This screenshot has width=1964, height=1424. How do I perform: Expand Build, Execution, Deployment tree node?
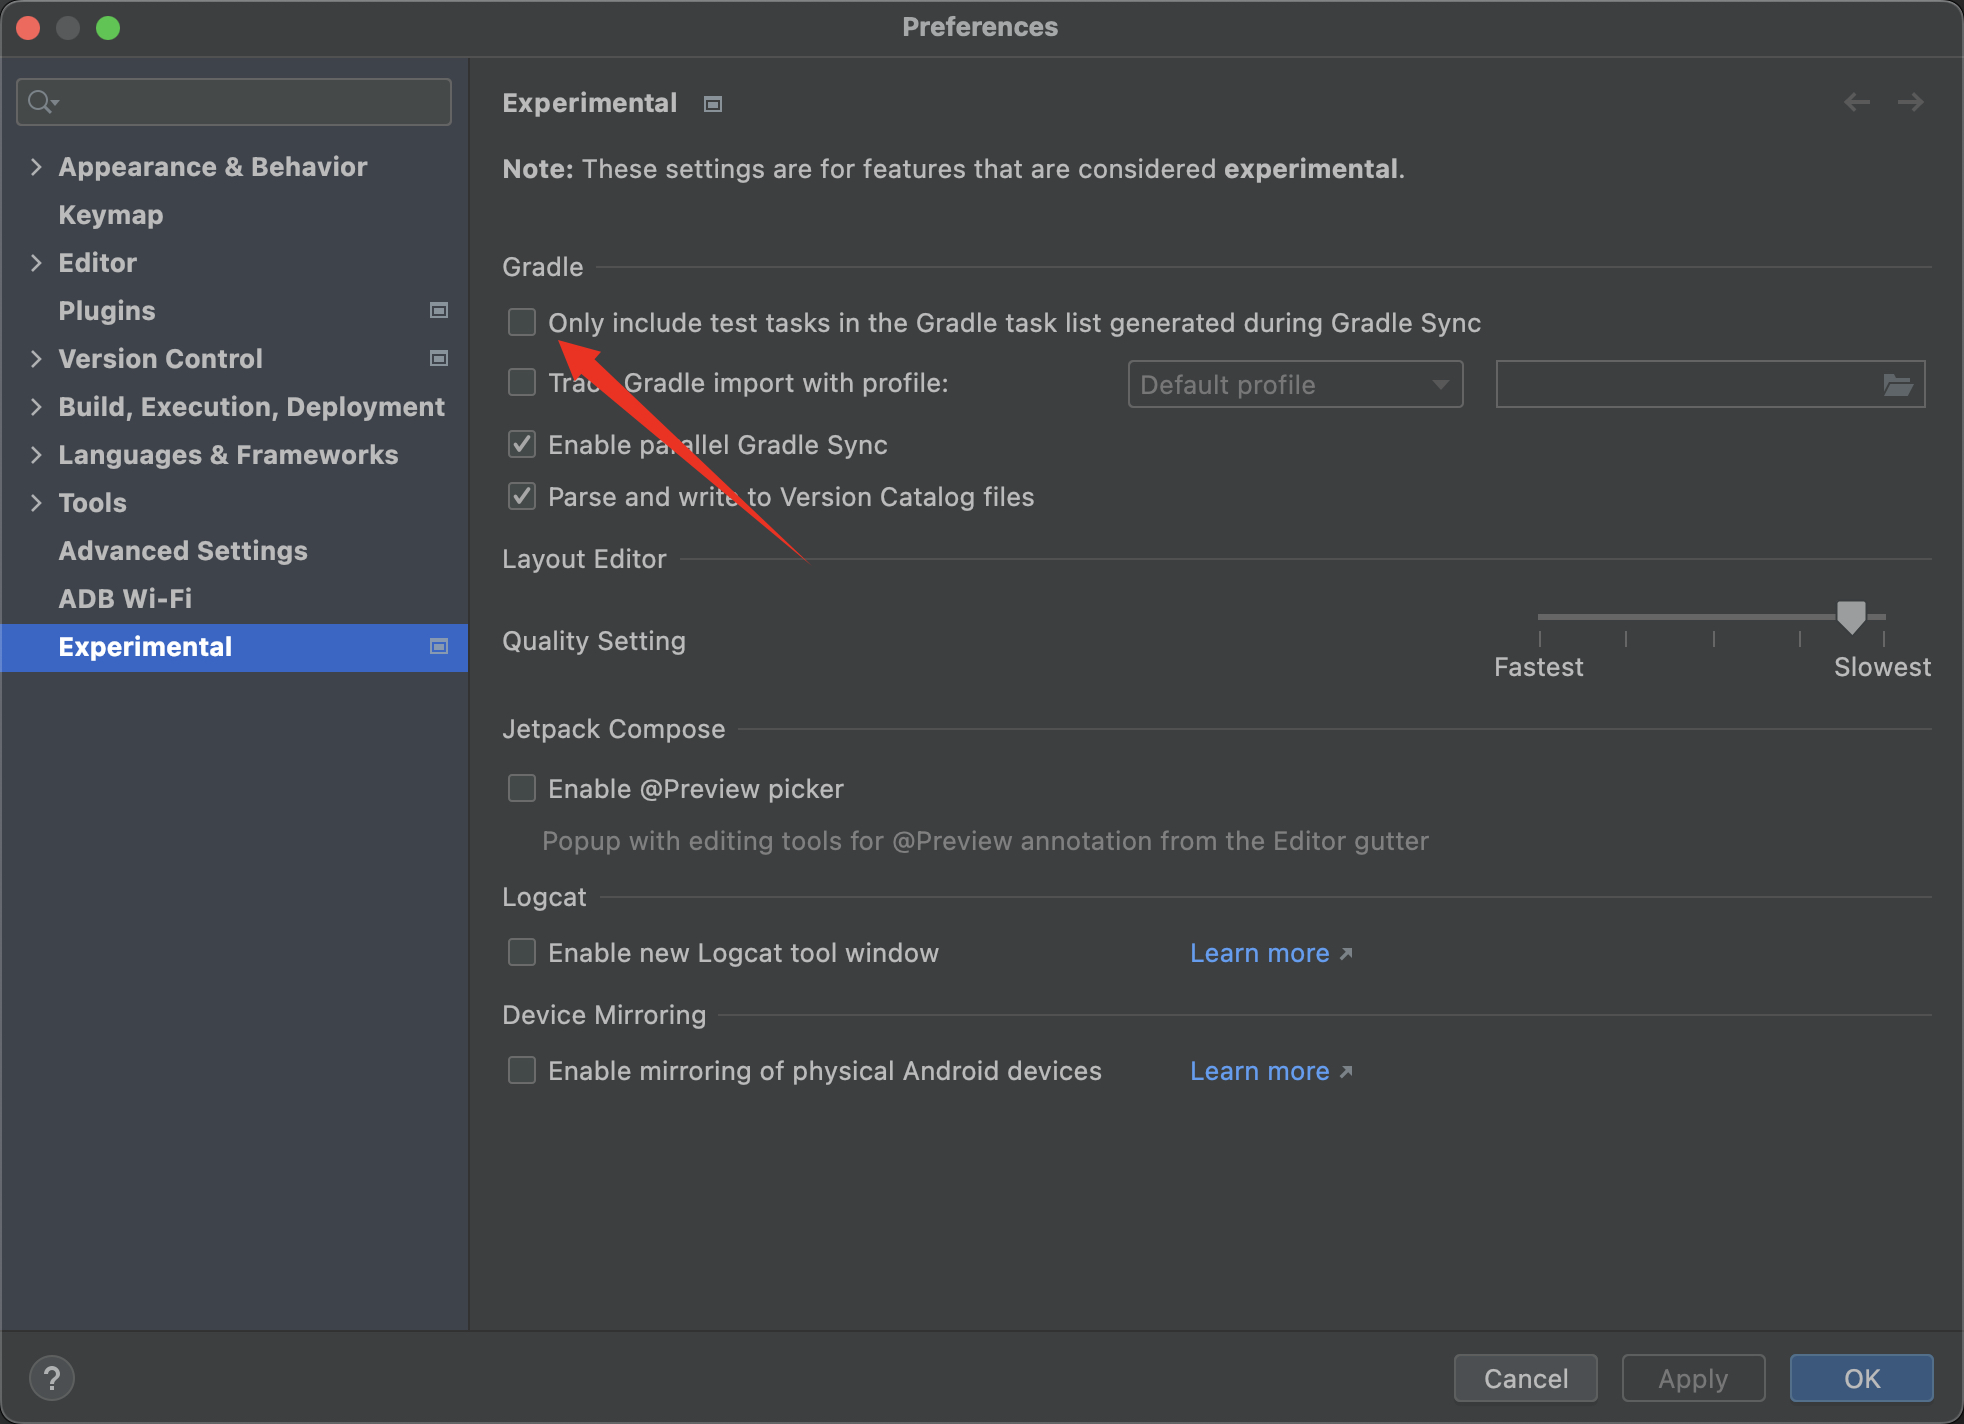(x=36, y=407)
